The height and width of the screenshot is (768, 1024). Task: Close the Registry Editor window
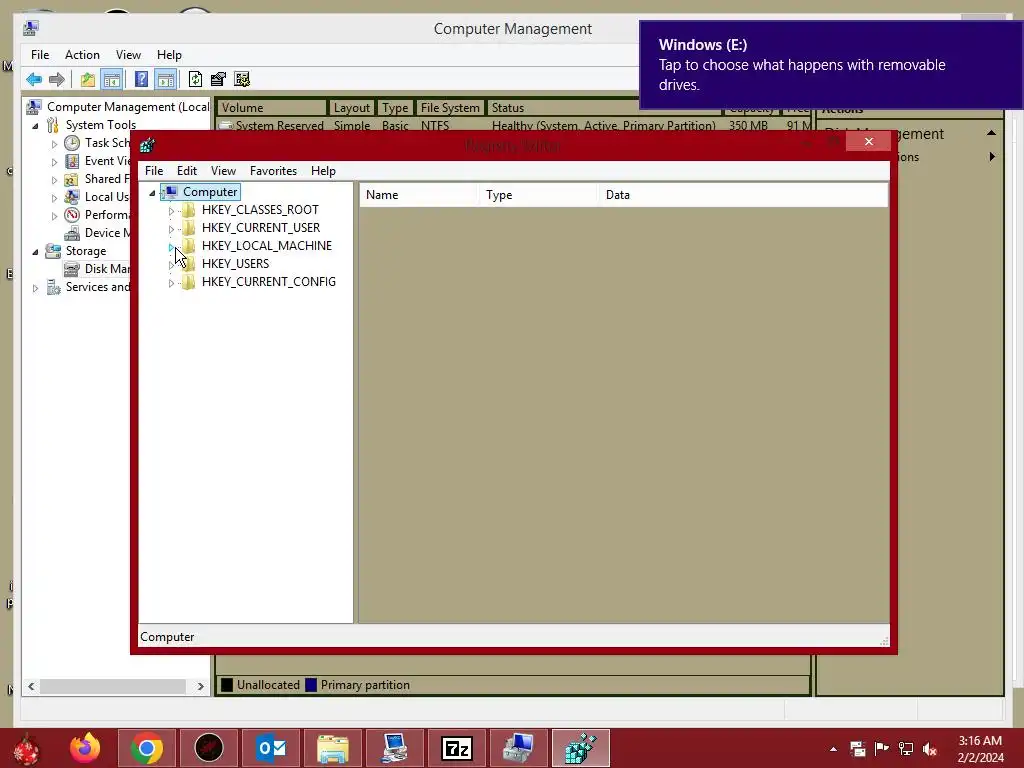[x=869, y=141]
